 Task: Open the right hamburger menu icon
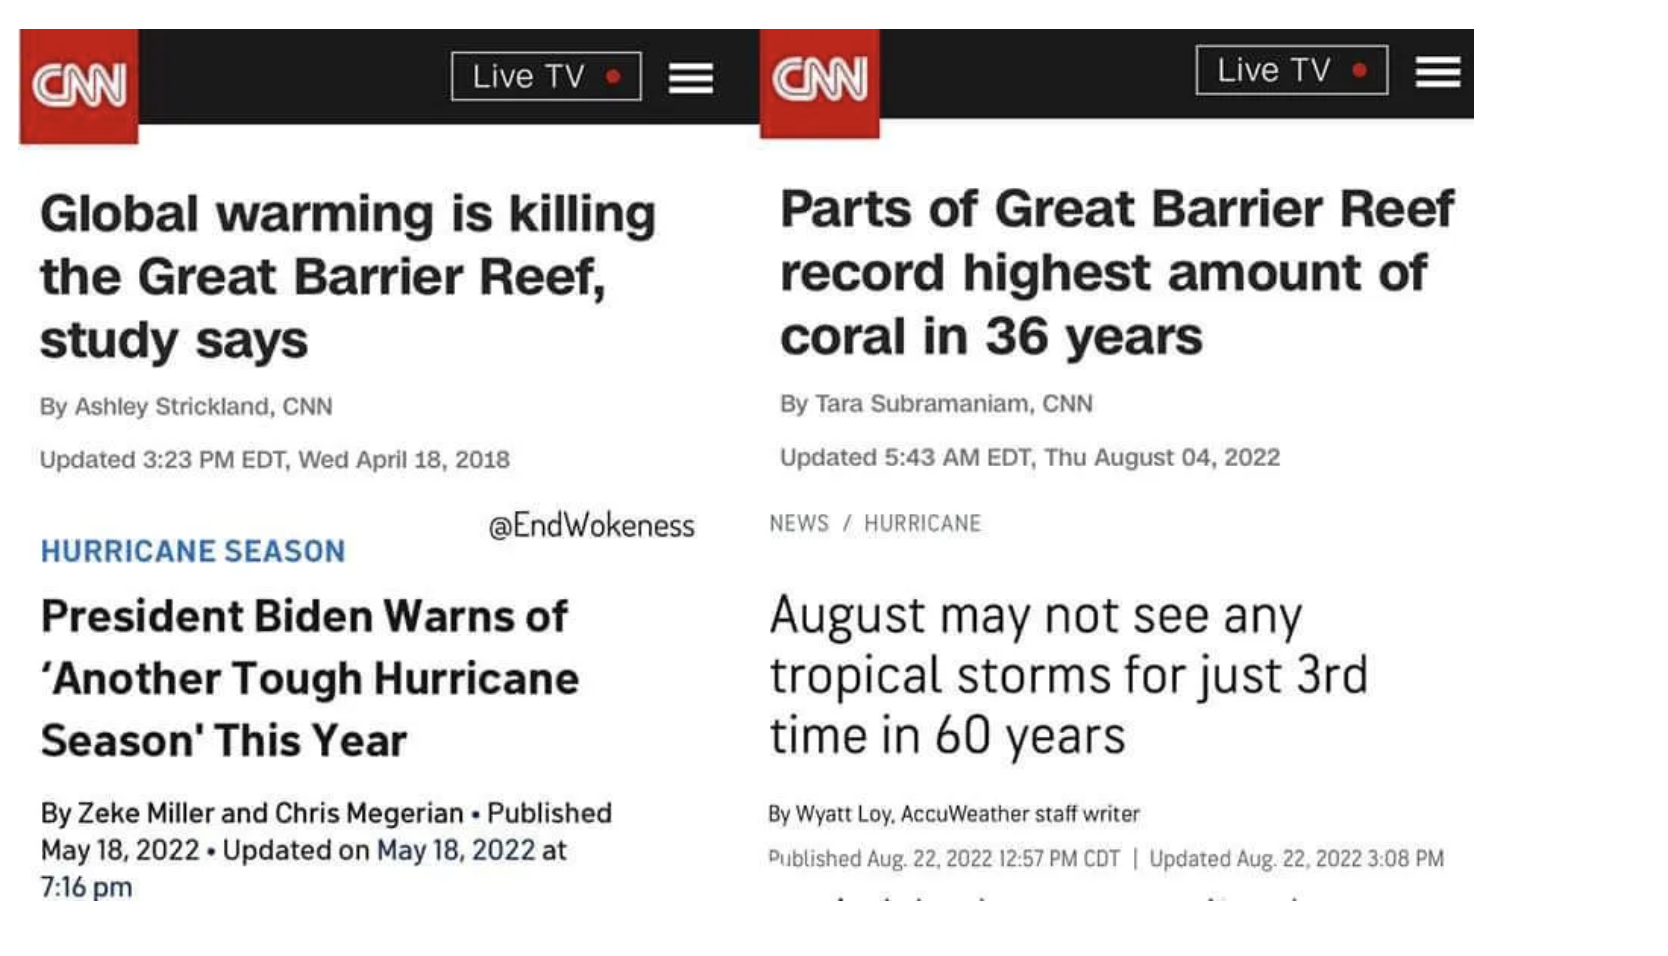pyautogui.click(x=1438, y=72)
